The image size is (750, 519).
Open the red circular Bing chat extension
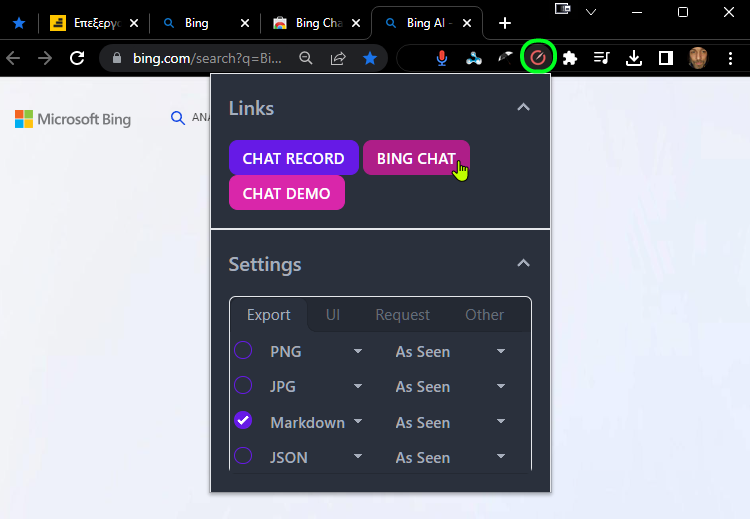click(538, 58)
